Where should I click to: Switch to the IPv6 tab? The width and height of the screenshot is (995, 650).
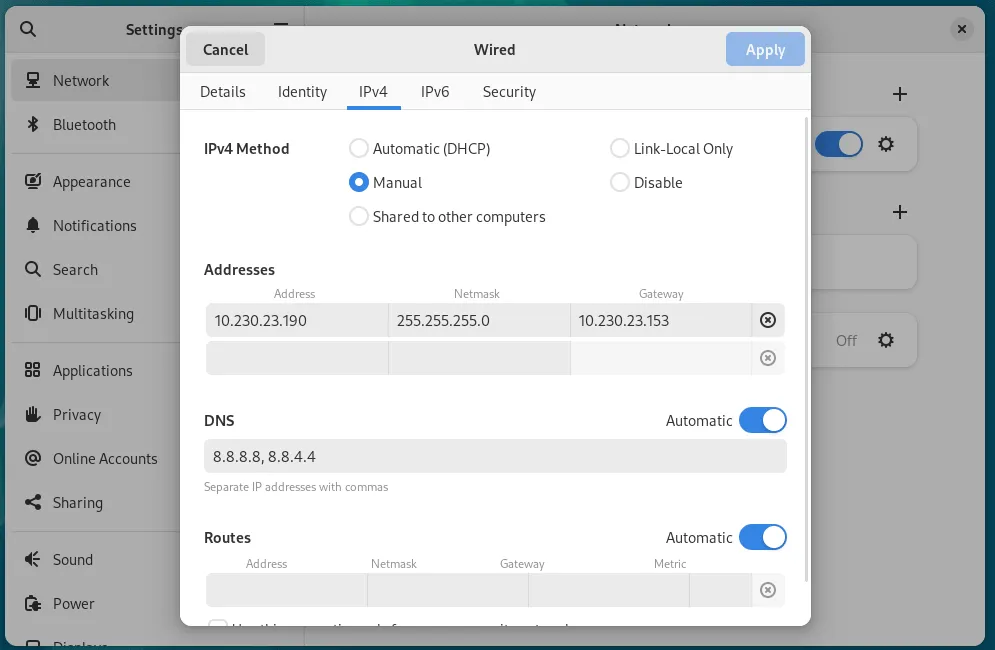point(435,92)
